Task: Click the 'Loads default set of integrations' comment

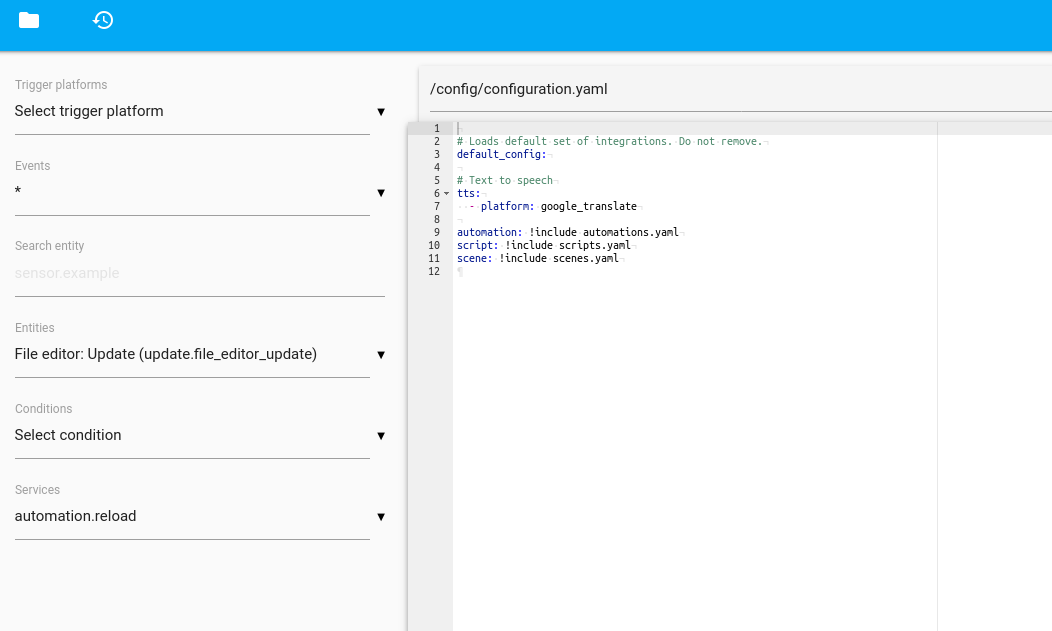Action: (609, 142)
